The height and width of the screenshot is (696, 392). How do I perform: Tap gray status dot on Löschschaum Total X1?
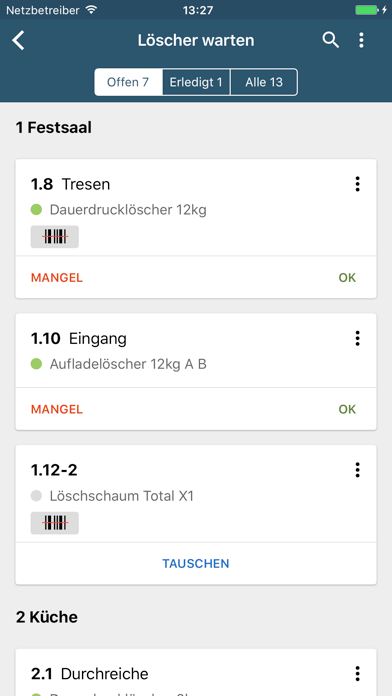[36, 496]
